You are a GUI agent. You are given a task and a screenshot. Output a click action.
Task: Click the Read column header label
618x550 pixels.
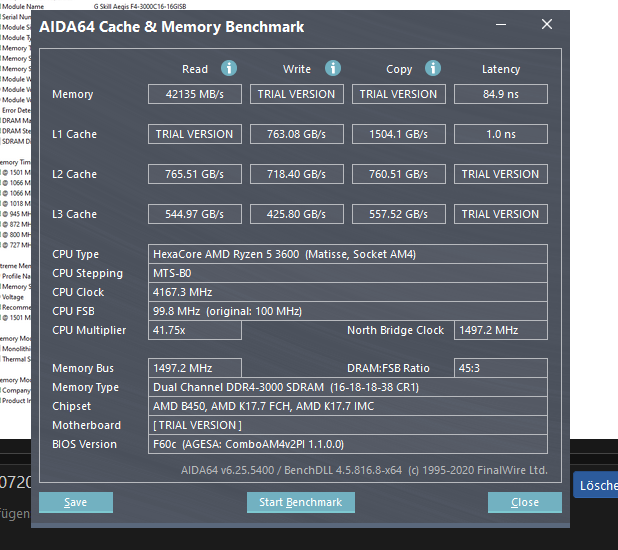[x=195, y=69]
